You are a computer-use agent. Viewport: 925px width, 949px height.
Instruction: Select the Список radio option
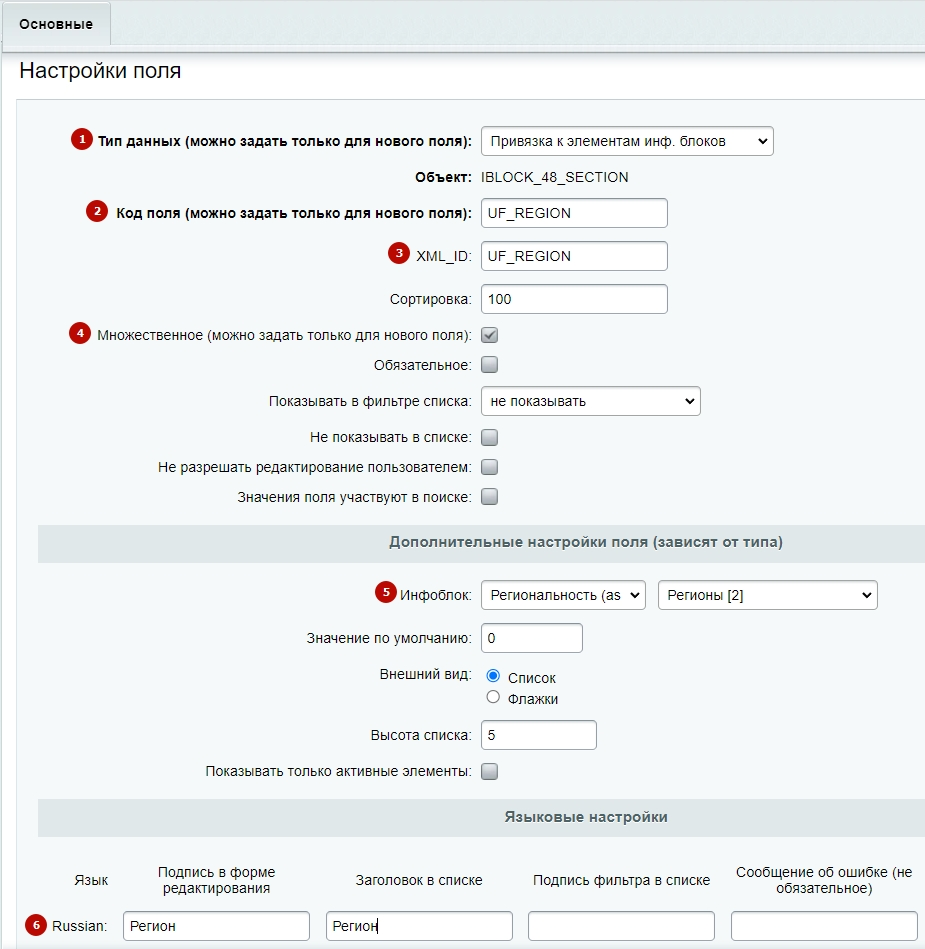point(493,675)
